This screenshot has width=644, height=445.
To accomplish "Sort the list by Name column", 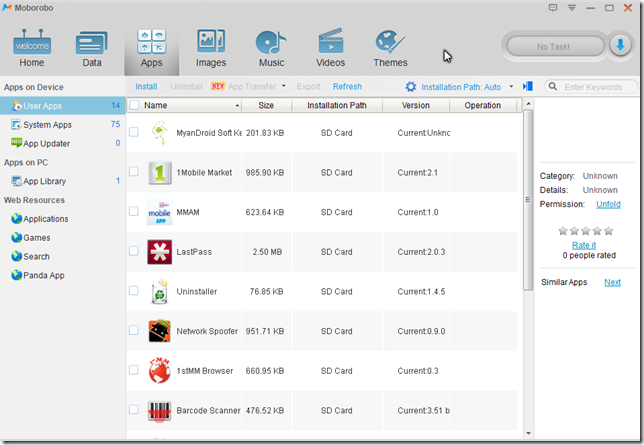I will coord(184,105).
